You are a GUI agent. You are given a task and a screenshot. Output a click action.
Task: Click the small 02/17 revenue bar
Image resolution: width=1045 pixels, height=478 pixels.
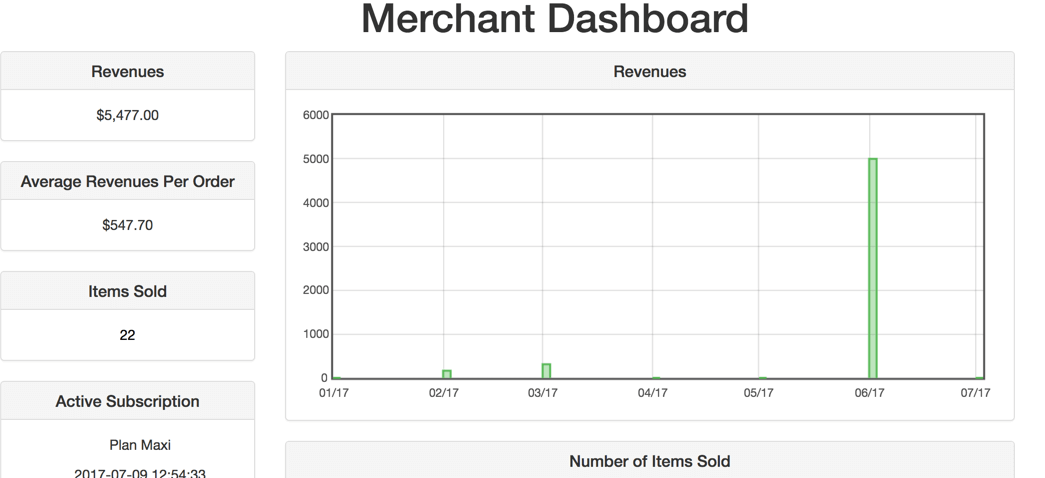(447, 374)
